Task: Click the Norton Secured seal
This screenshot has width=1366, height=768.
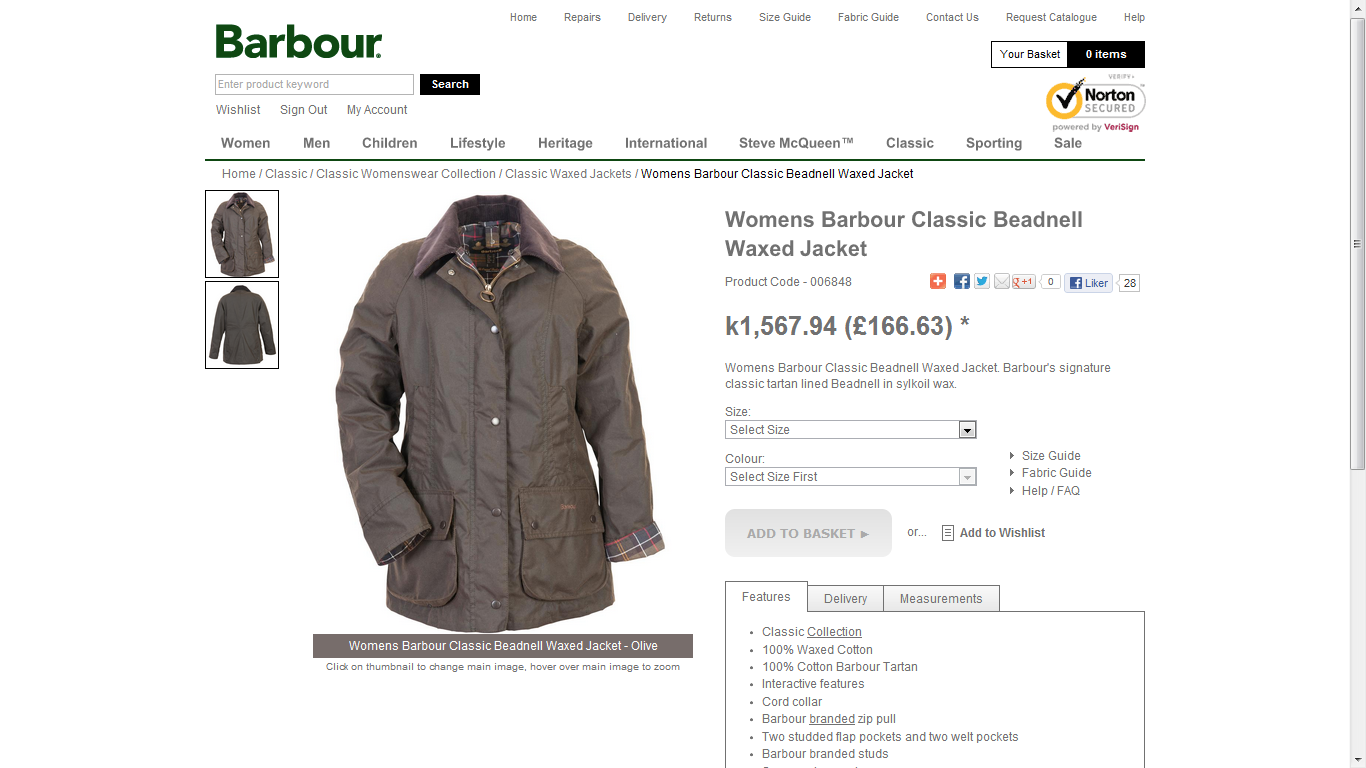Action: (1096, 104)
